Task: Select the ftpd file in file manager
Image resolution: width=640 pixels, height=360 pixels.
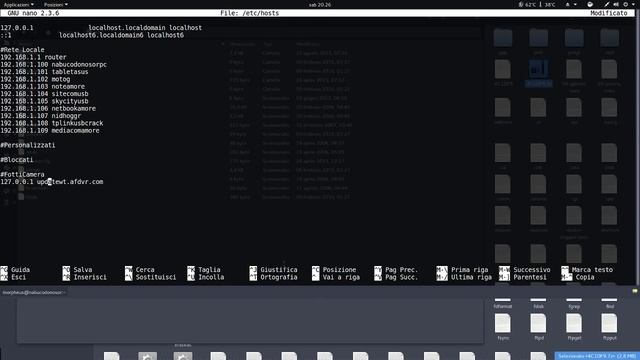Action: tap(538, 327)
